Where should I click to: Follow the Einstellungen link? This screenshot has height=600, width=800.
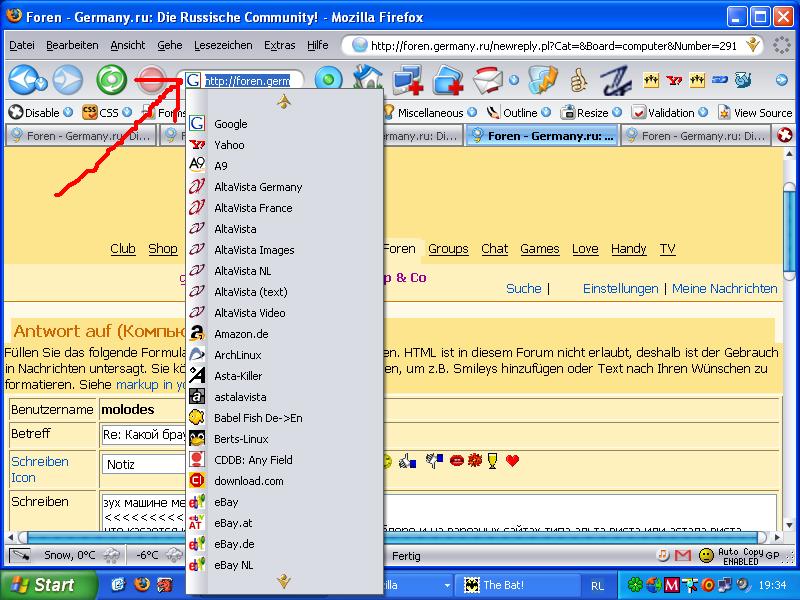point(620,288)
